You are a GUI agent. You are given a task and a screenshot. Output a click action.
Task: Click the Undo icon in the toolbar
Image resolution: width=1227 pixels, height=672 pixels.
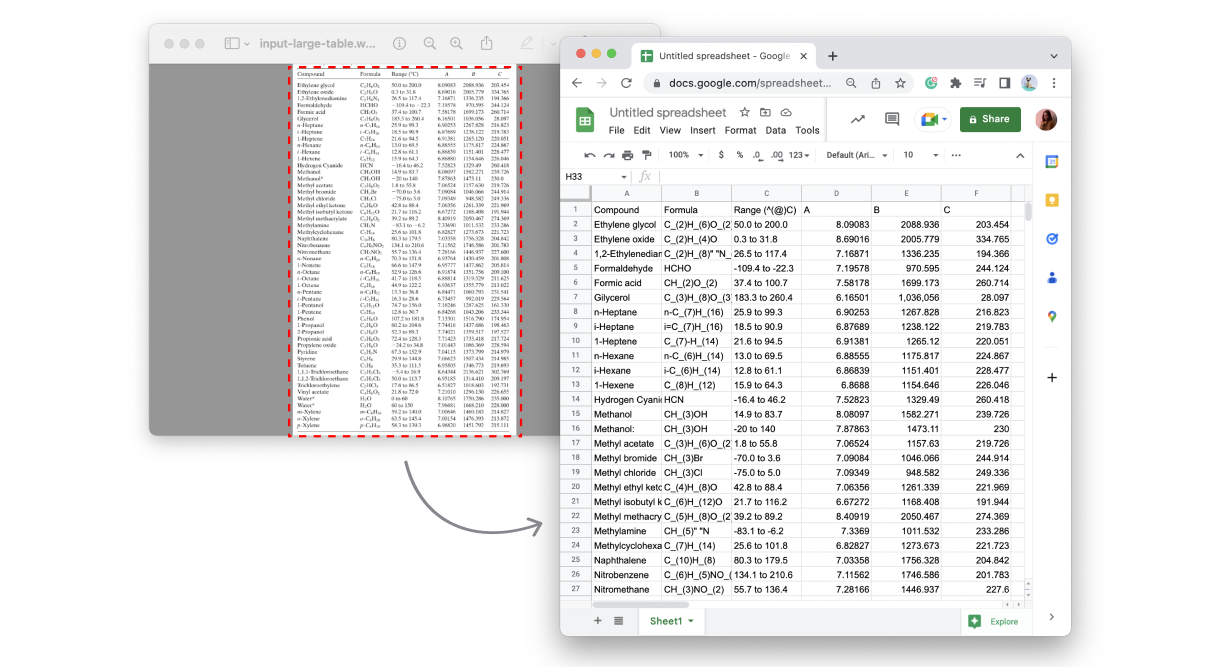590,155
